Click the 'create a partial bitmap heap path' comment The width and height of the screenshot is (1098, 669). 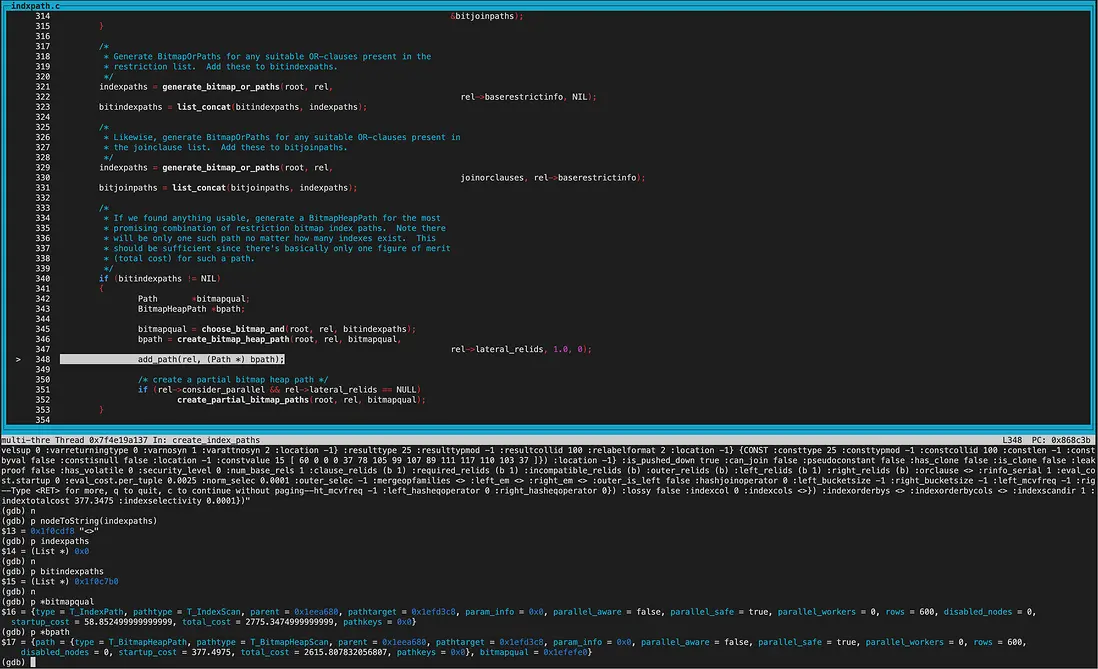232,379
